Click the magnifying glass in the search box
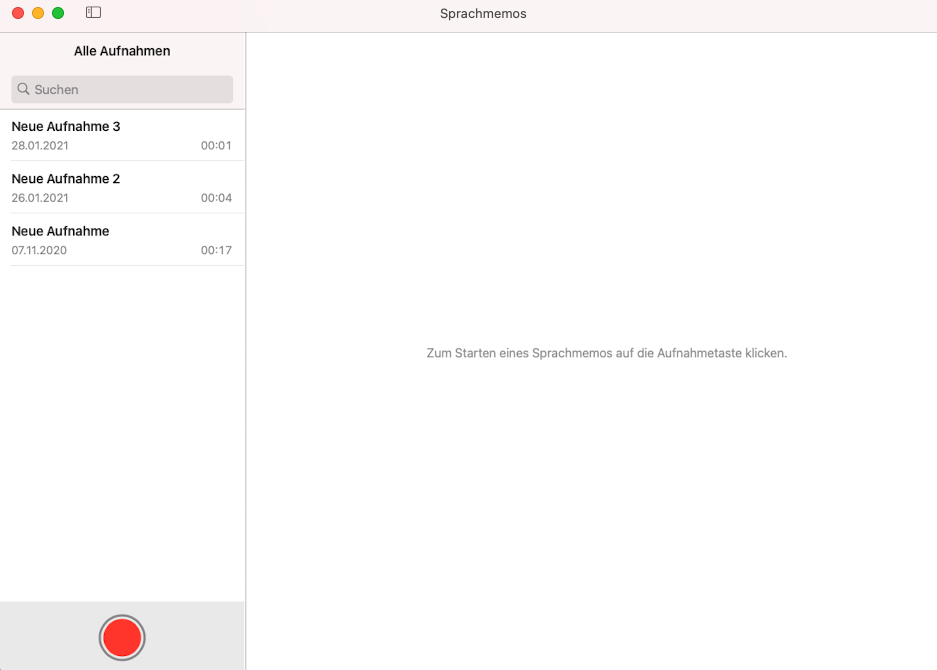Screen dimensions: 937x670 (23, 89)
